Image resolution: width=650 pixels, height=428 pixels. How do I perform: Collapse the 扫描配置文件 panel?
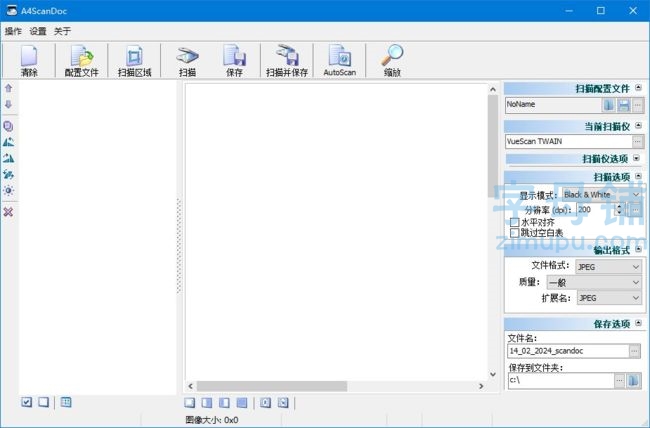[x=638, y=88]
